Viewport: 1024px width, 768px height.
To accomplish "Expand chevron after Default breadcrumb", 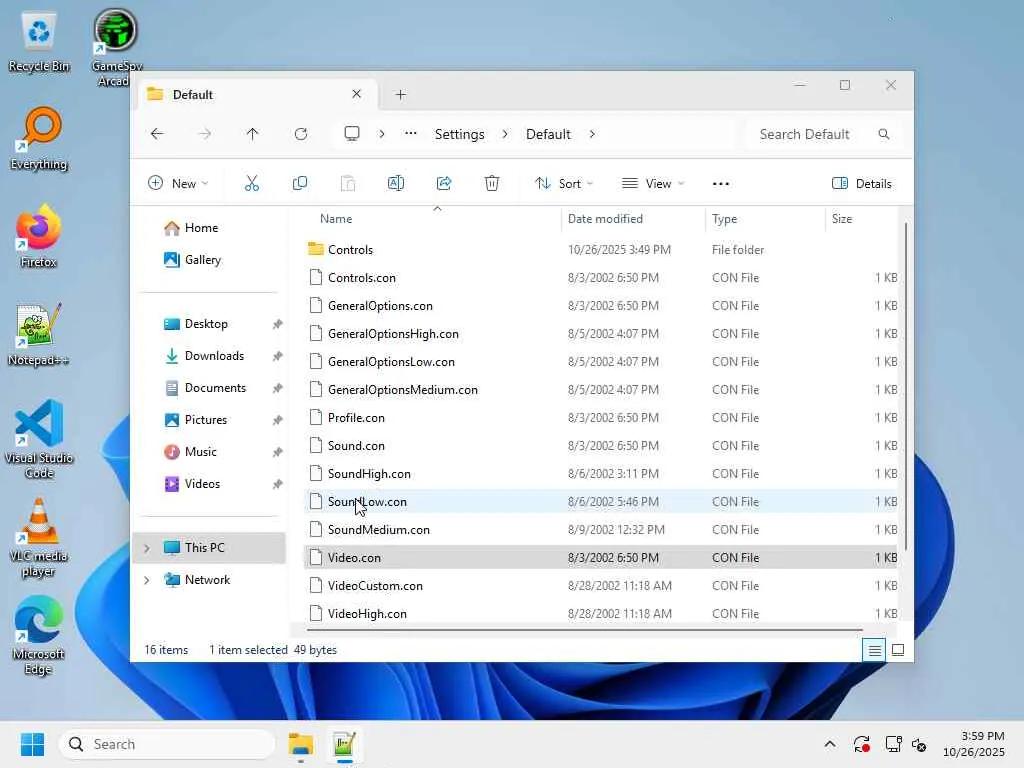I will pyautogui.click(x=592, y=134).
